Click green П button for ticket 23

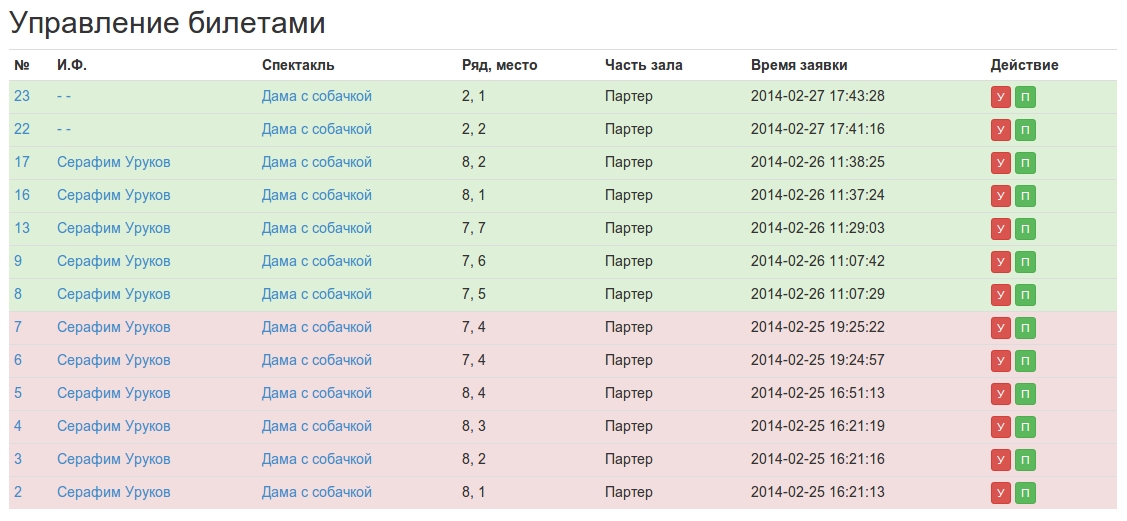coord(1025,98)
